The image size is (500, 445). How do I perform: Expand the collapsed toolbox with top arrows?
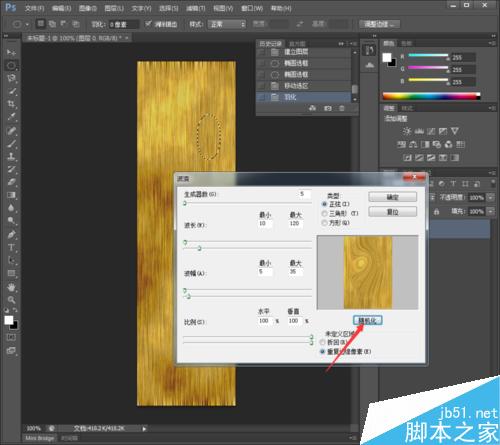(5, 36)
